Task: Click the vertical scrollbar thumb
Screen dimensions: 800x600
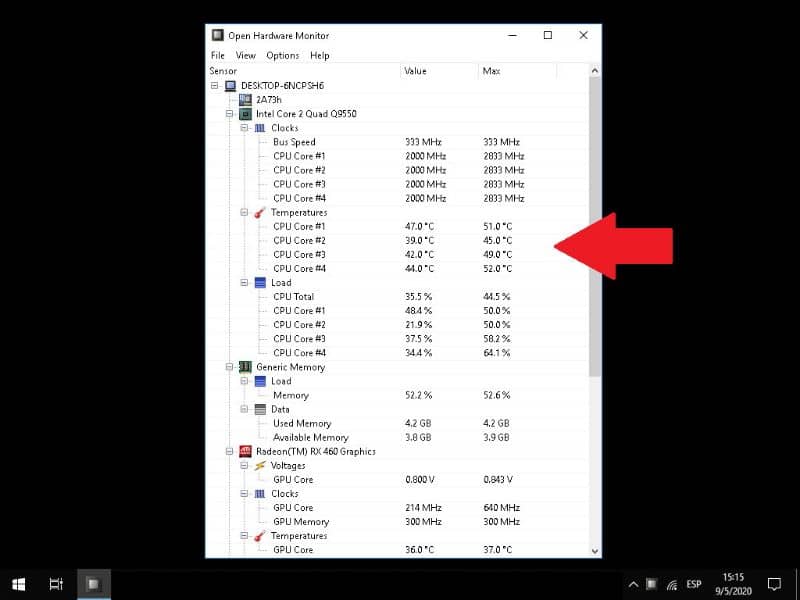Action: [594, 227]
